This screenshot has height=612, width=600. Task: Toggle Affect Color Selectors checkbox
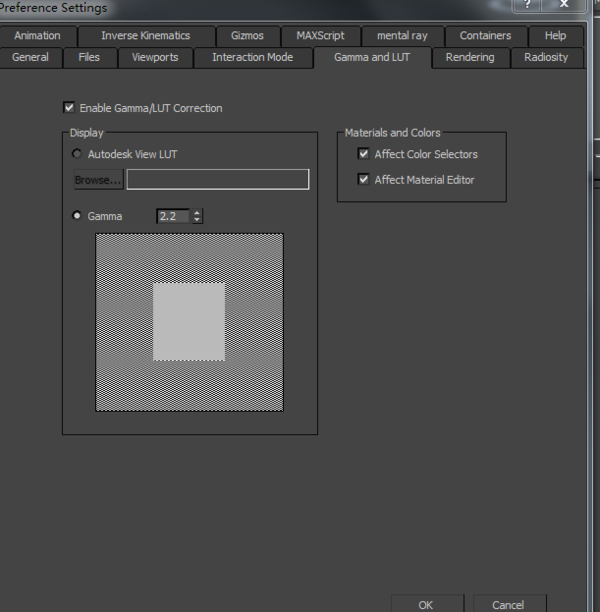(x=364, y=154)
